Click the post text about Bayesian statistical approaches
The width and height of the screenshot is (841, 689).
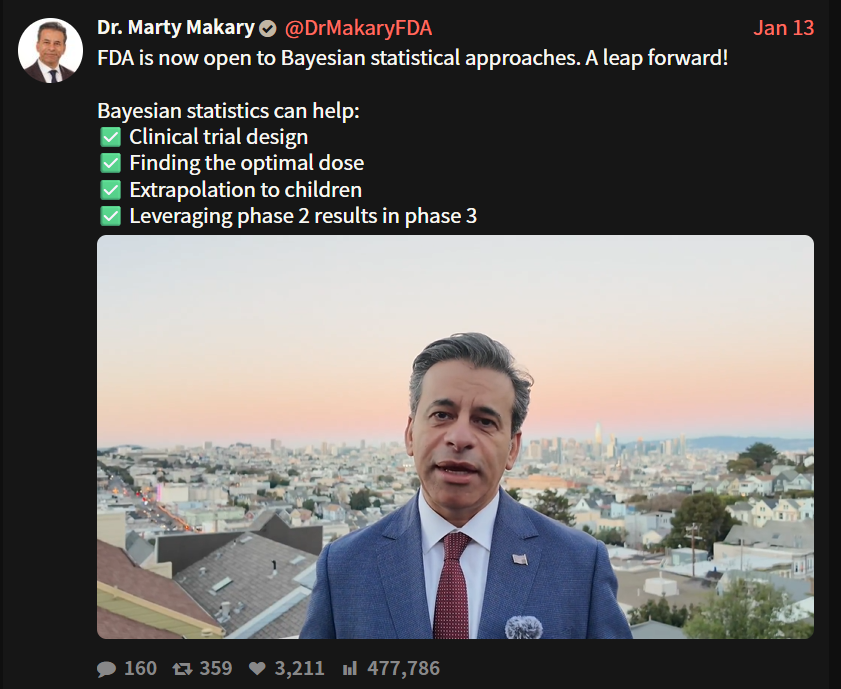412,57
